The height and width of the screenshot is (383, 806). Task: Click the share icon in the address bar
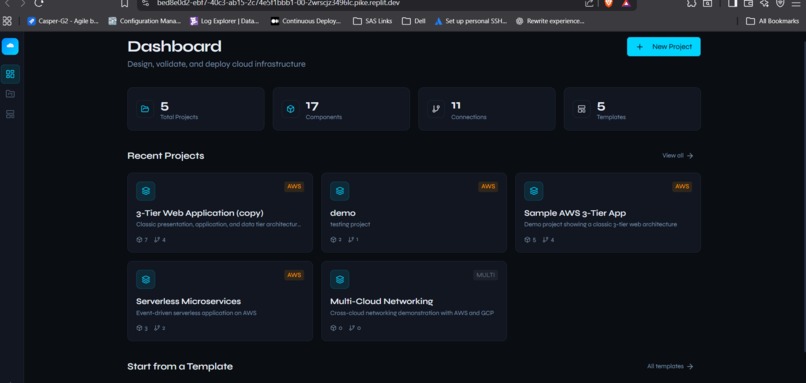tap(589, 3)
